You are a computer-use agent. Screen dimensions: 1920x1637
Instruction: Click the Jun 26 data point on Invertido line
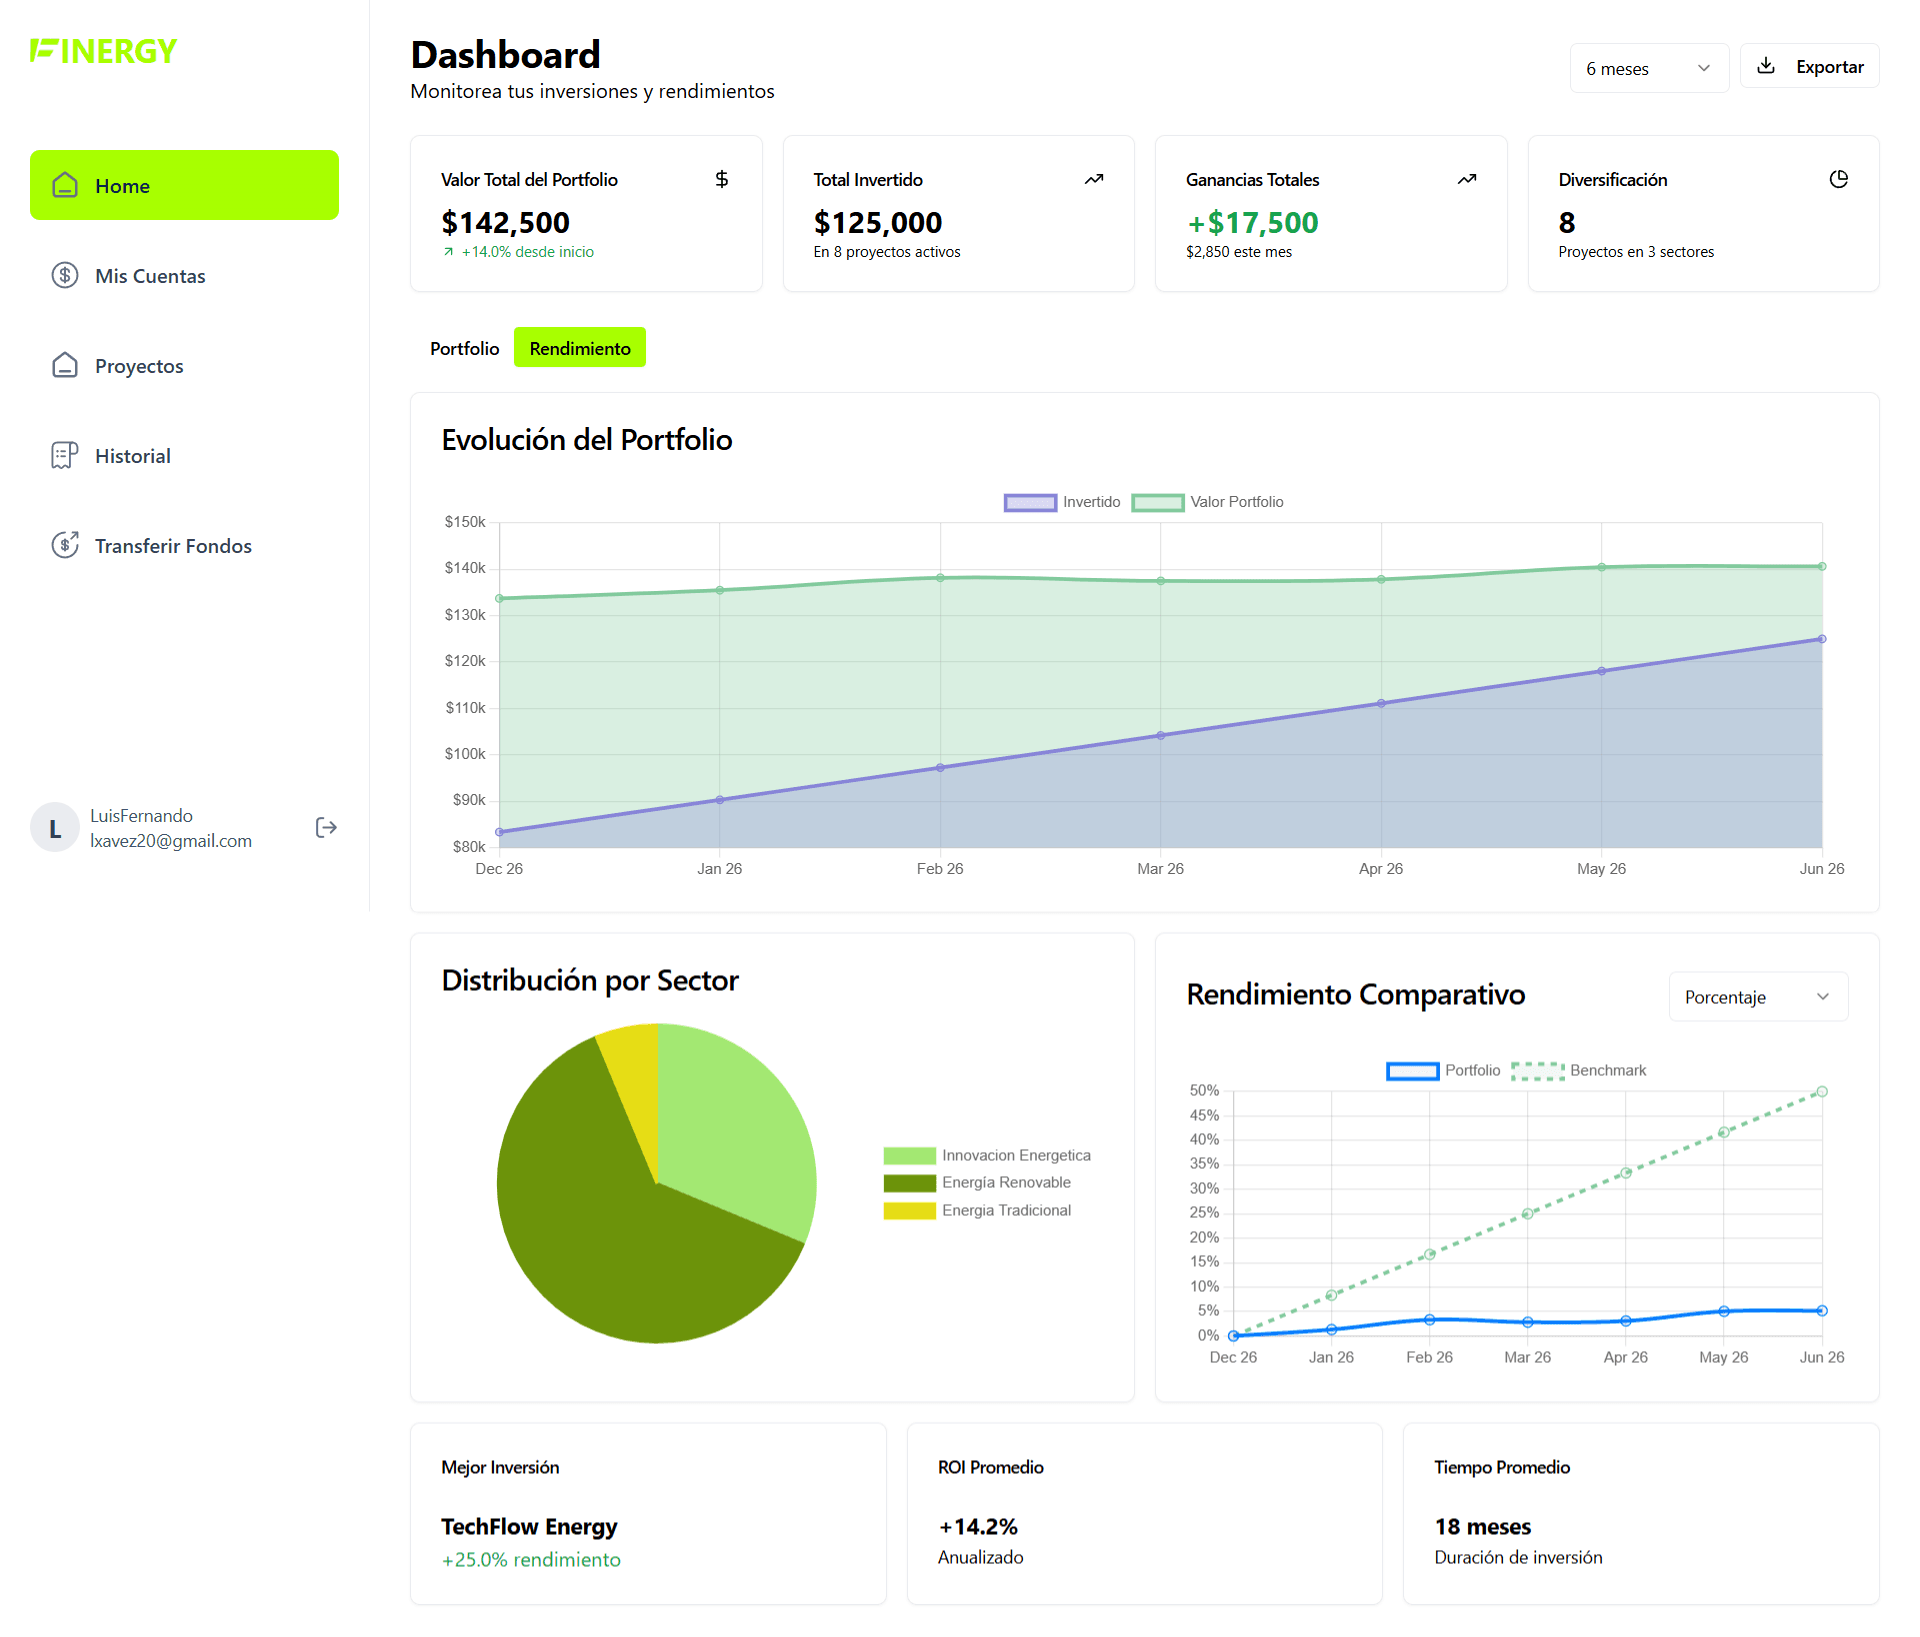tap(1821, 639)
